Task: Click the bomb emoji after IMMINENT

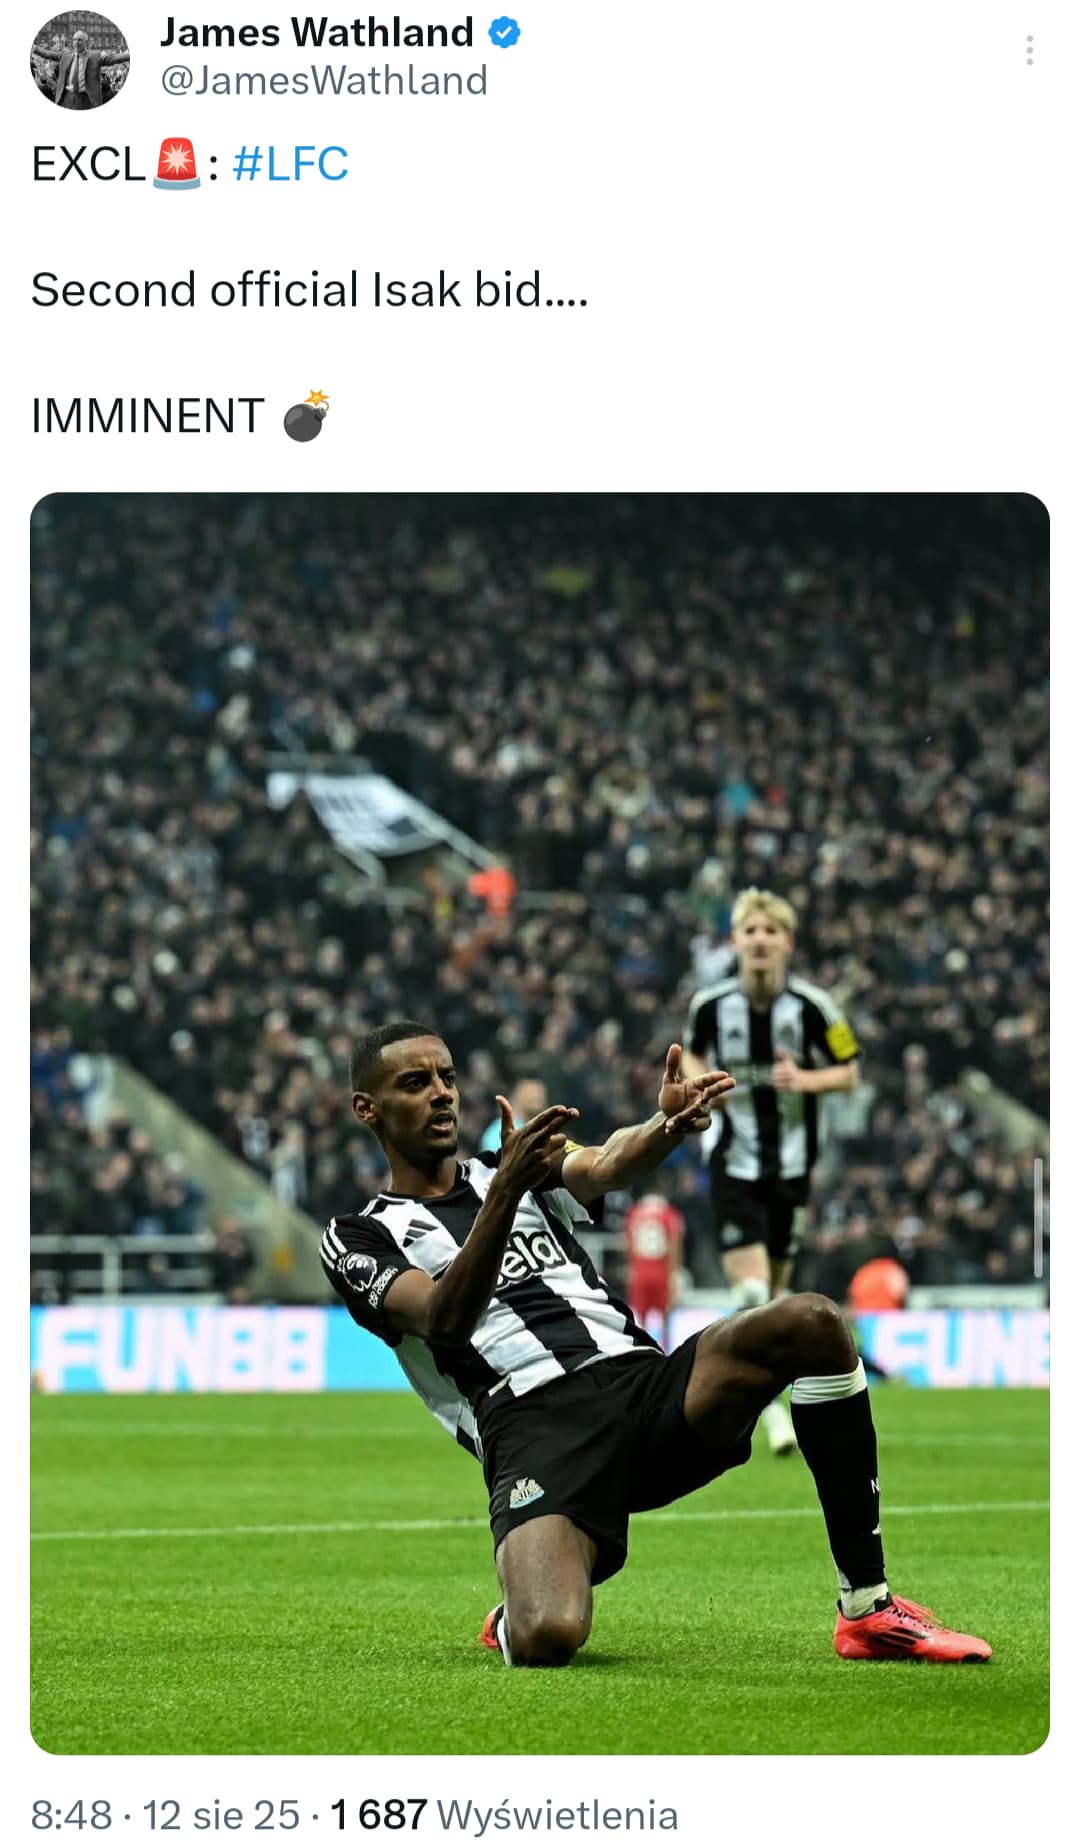Action: pyautogui.click(x=306, y=416)
